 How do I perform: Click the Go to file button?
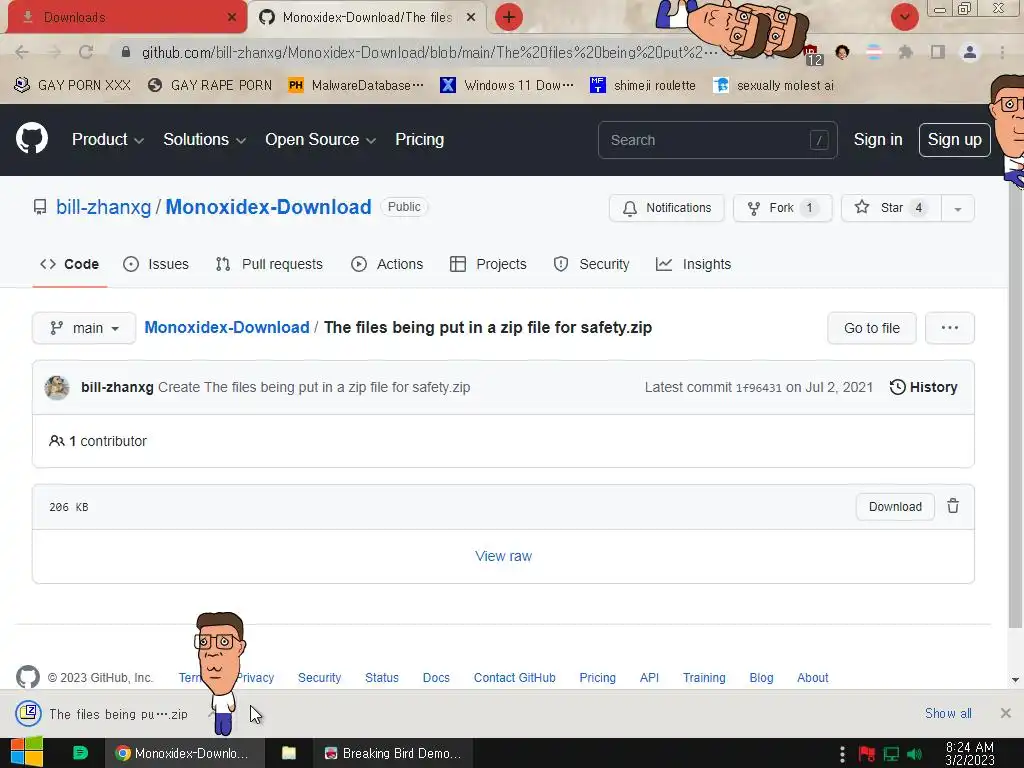click(x=871, y=328)
